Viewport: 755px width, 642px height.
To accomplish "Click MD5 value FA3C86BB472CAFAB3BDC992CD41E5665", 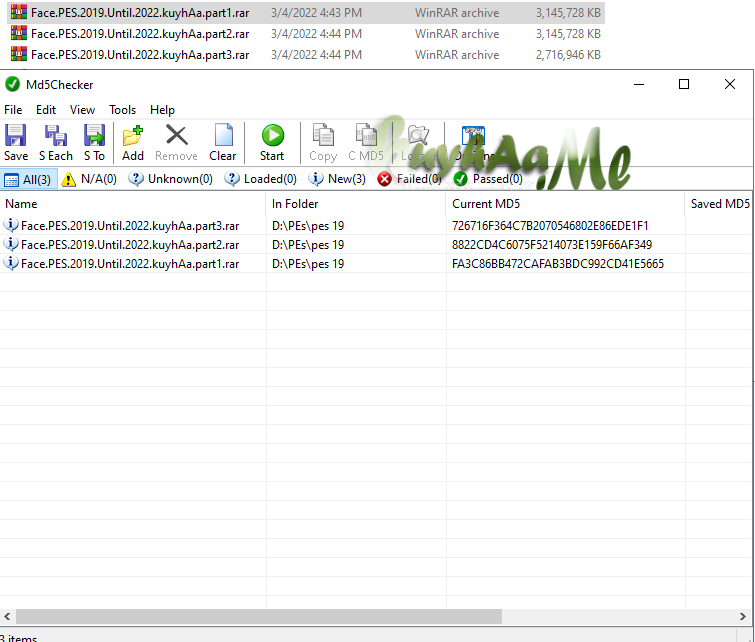I will [558, 263].
